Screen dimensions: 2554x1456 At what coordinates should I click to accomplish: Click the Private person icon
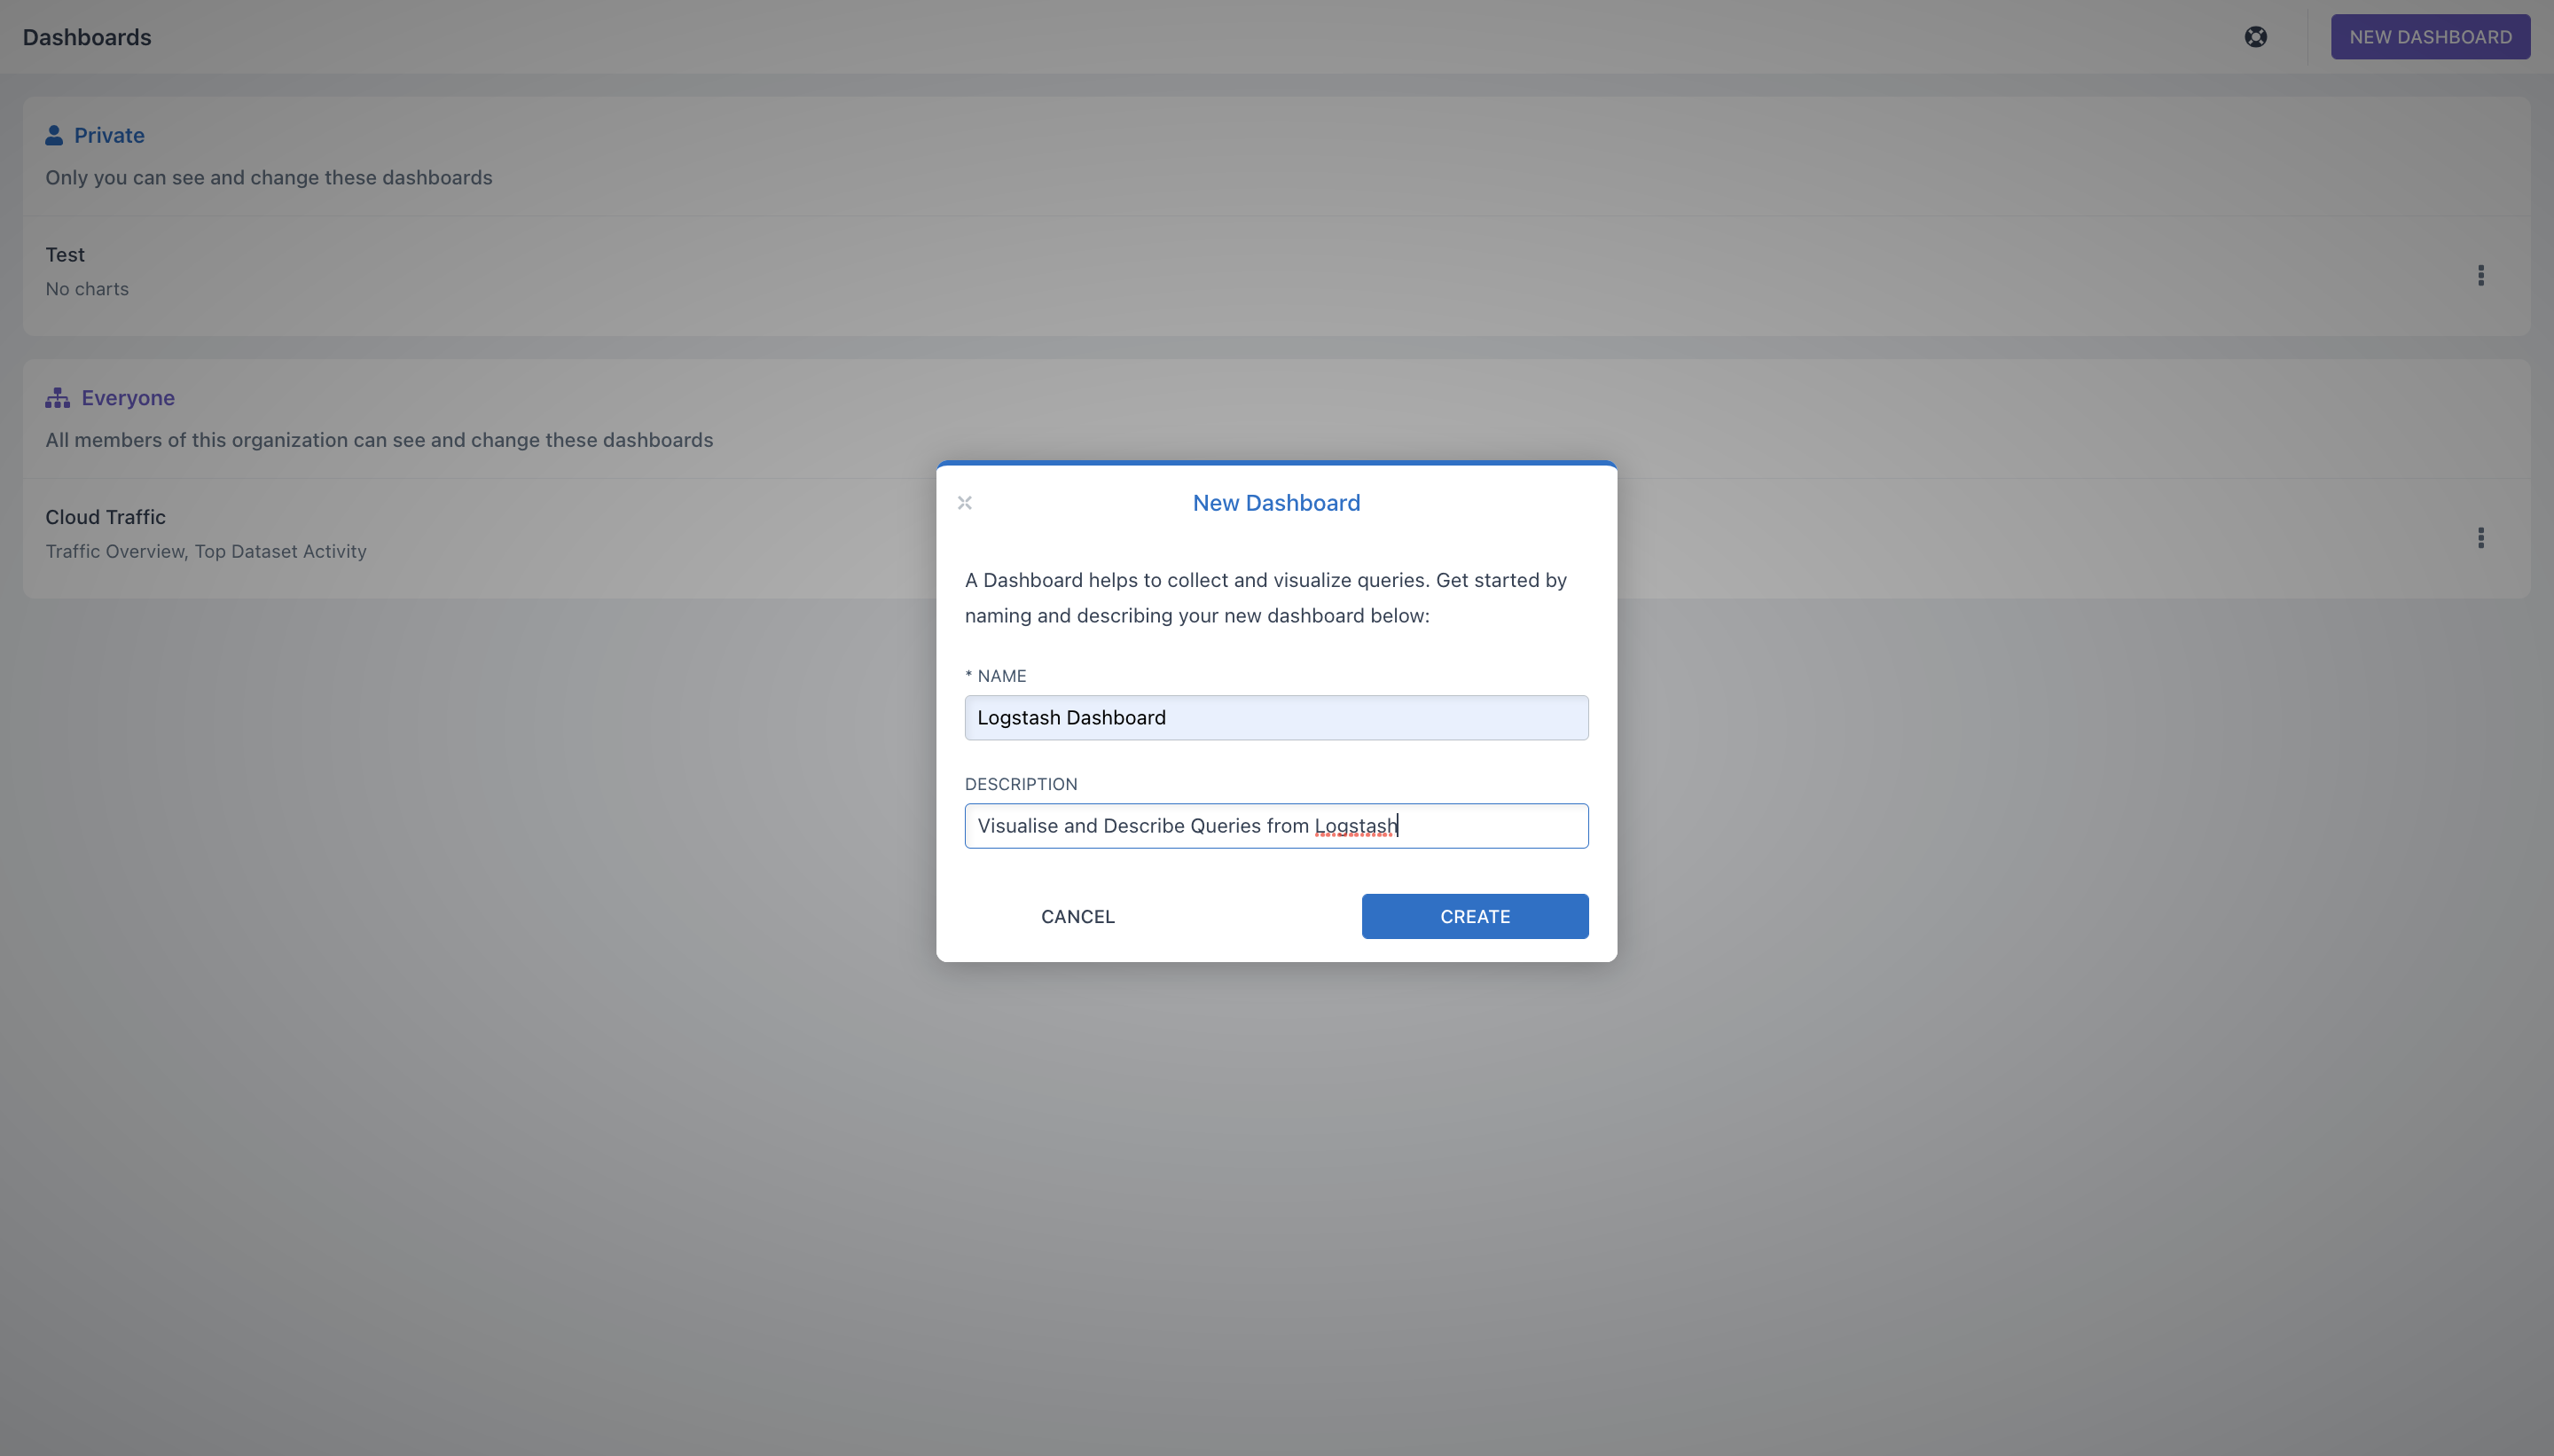54,135
